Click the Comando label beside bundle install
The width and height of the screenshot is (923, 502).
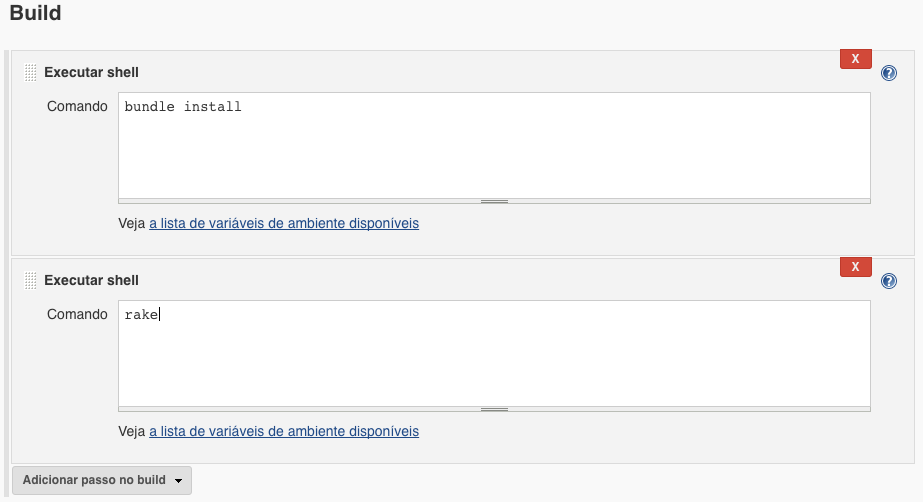coord(77,107)
